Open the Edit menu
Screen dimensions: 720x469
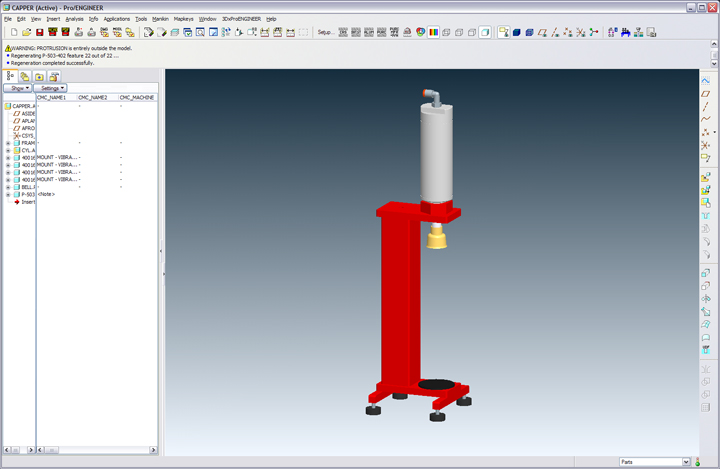[x=21, y=19]
